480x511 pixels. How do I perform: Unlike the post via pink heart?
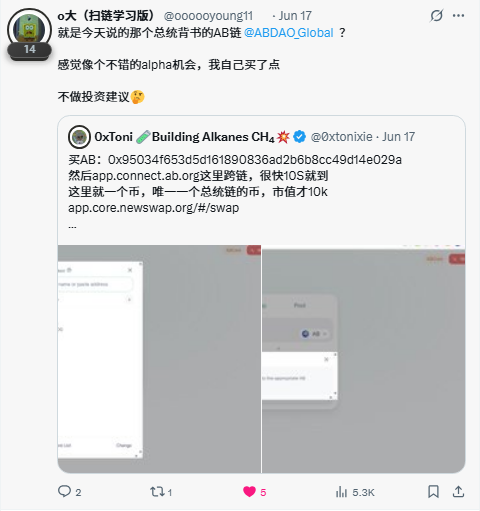(x=249, y=492)
